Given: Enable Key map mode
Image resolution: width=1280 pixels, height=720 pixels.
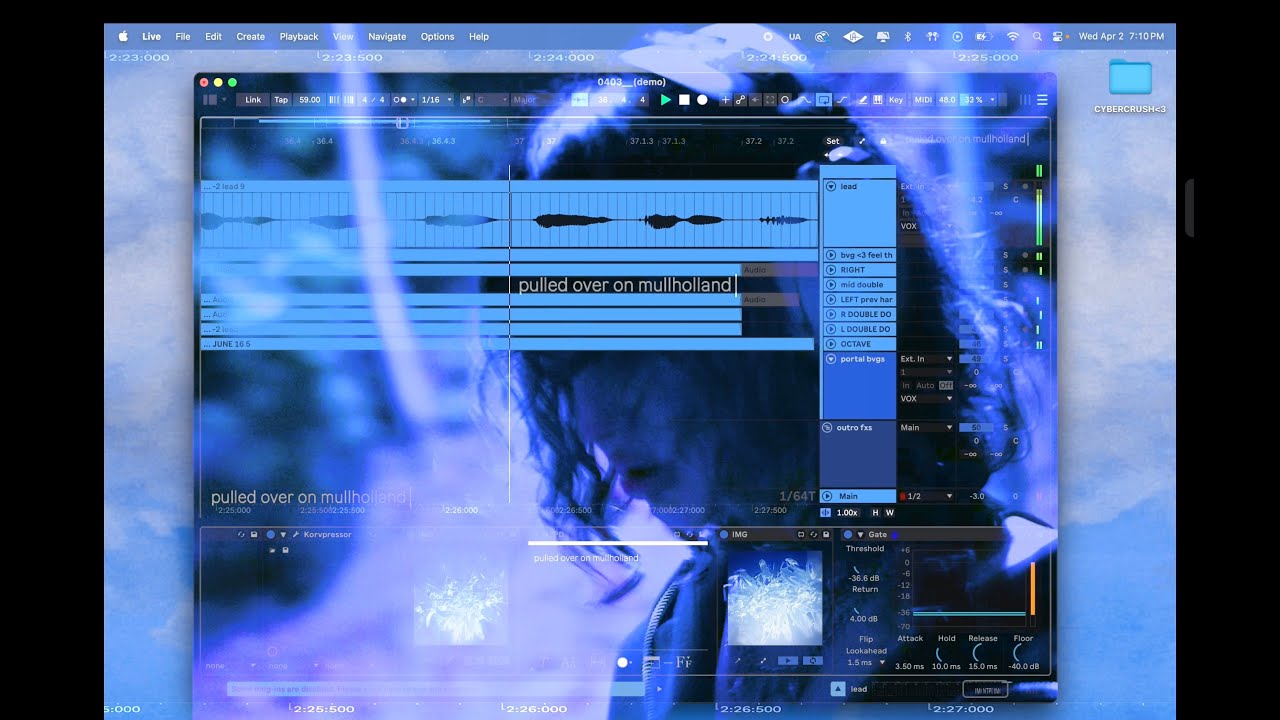Looking at the screenshot, I should 896,100.
